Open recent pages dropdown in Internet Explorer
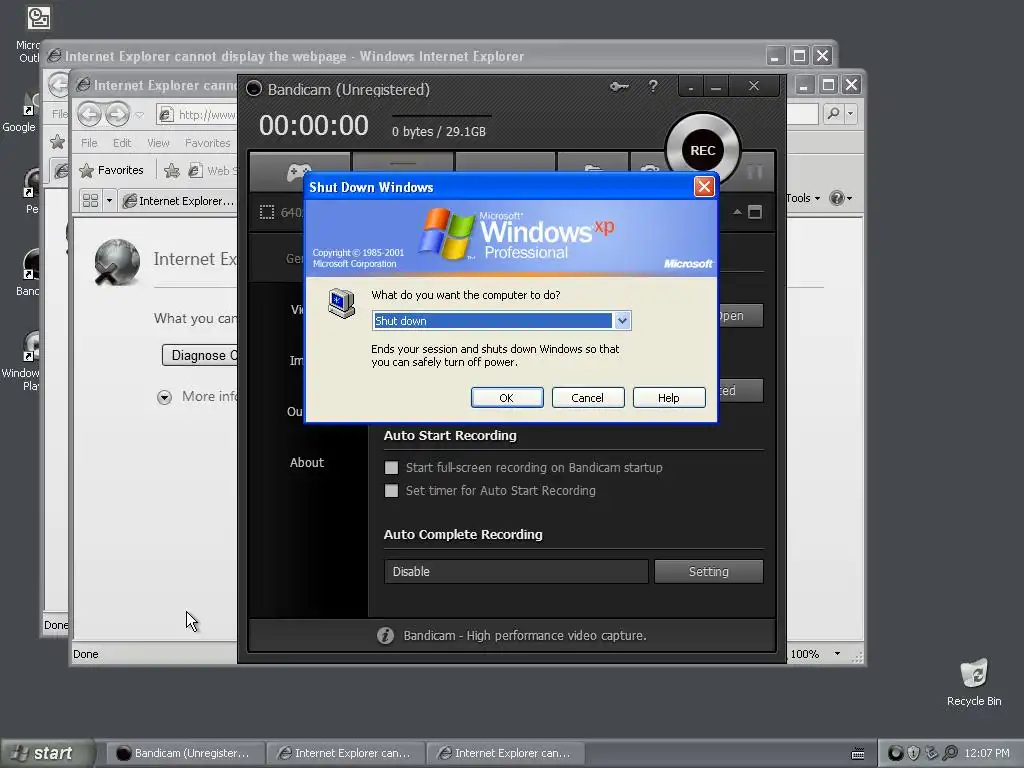Viewport: 1024px width, 768px height. [139, 115]
